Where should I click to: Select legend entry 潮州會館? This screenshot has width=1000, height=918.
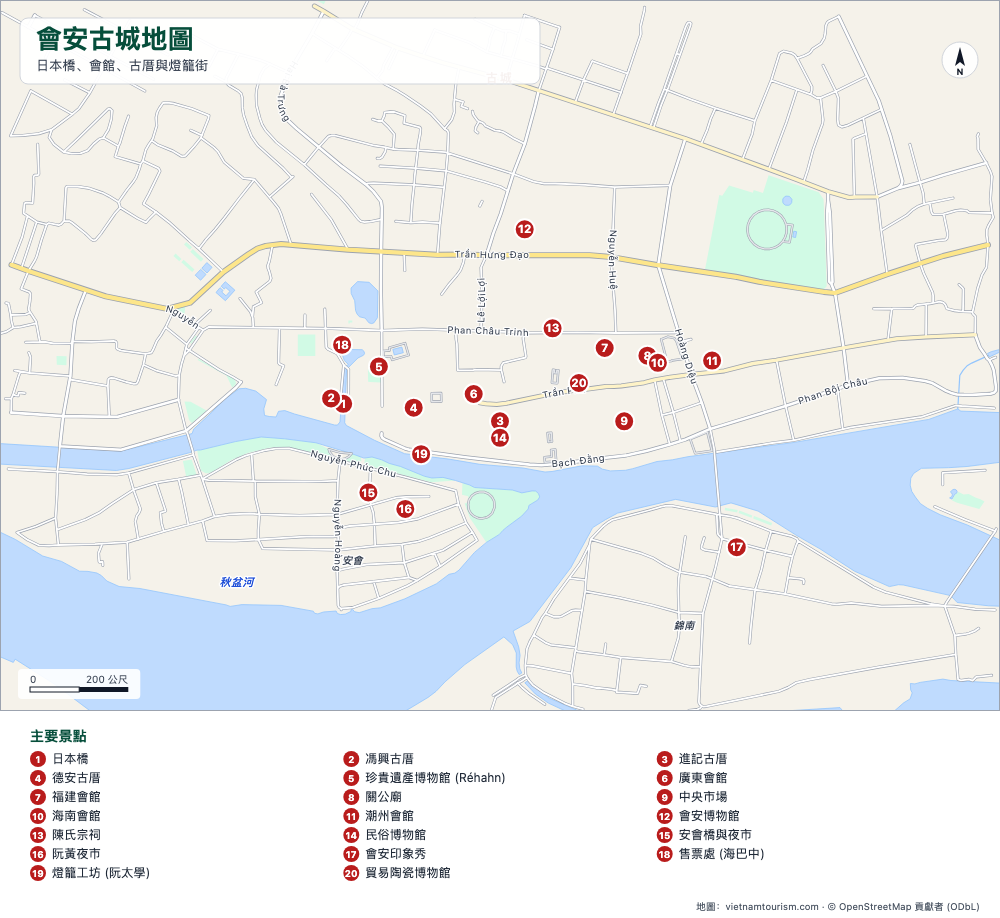click(389, 816)
